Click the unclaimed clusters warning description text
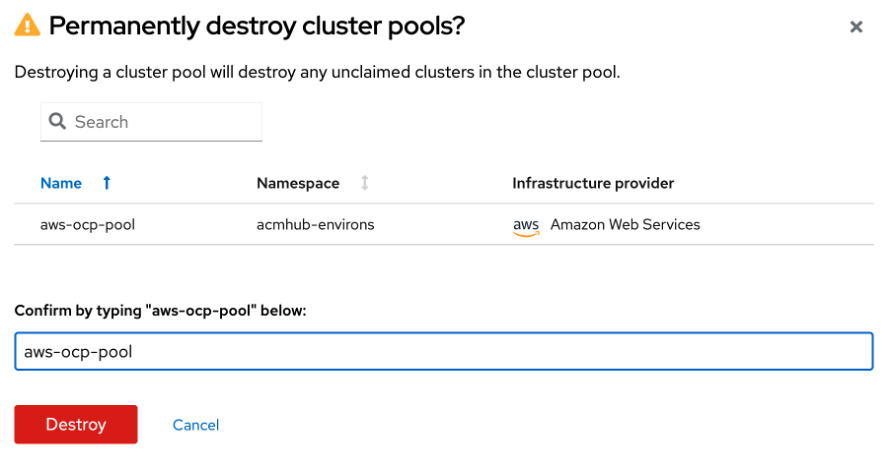 coord(317,73)
